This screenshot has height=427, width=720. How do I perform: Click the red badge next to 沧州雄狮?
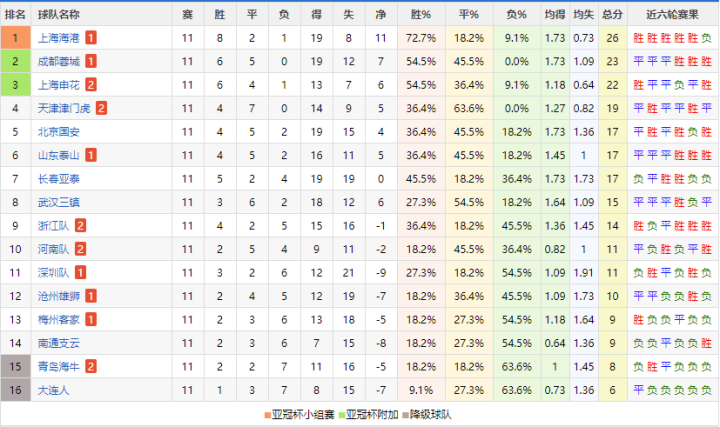pyautogui.click(x=91, y=296)
